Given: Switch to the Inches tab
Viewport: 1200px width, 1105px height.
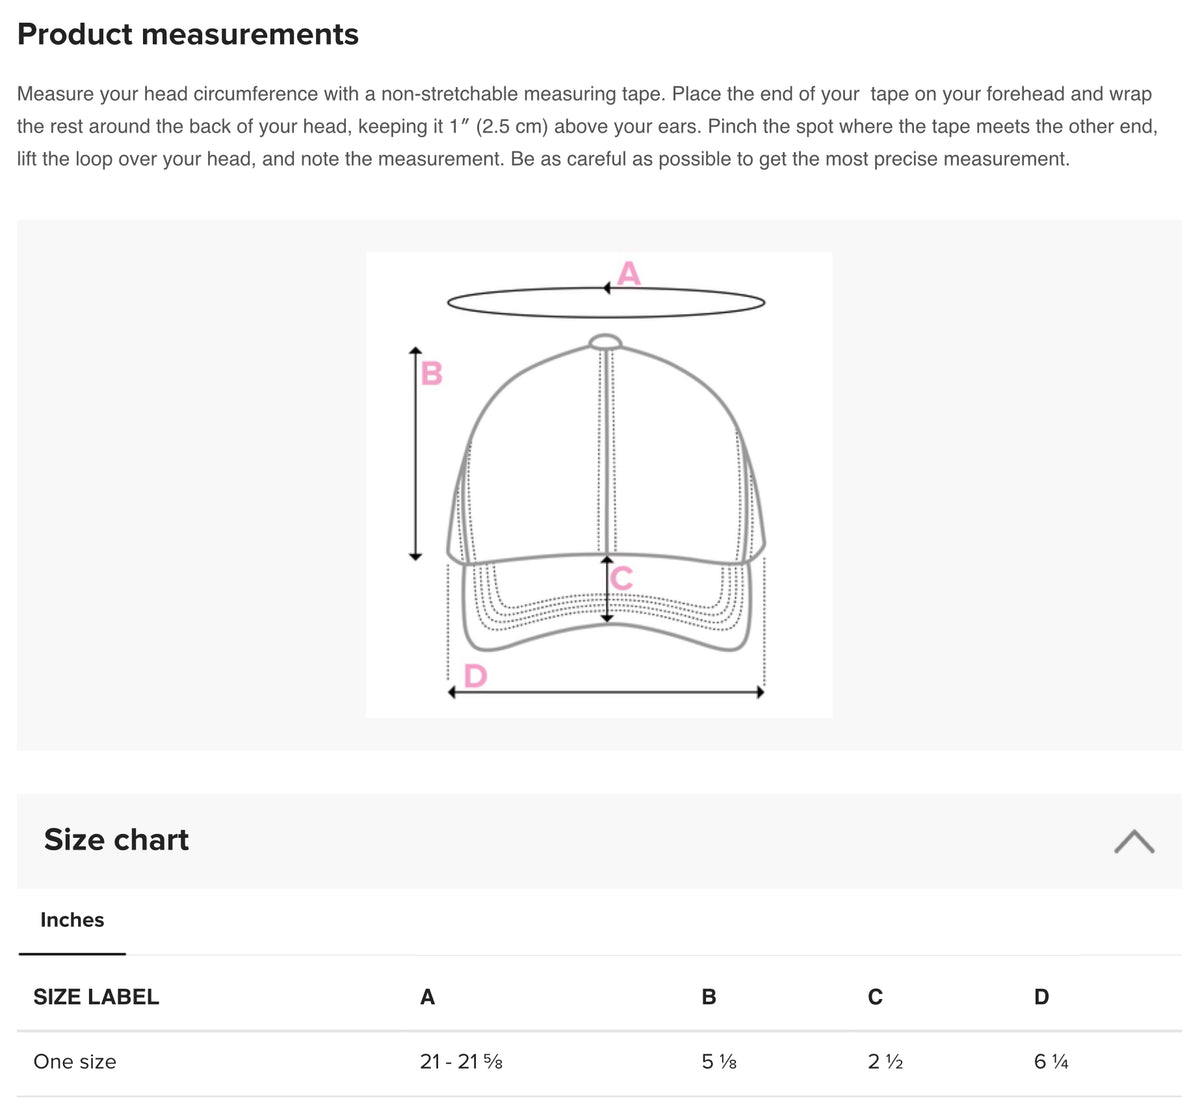Looking at the screenshot, I should point(72,919).
